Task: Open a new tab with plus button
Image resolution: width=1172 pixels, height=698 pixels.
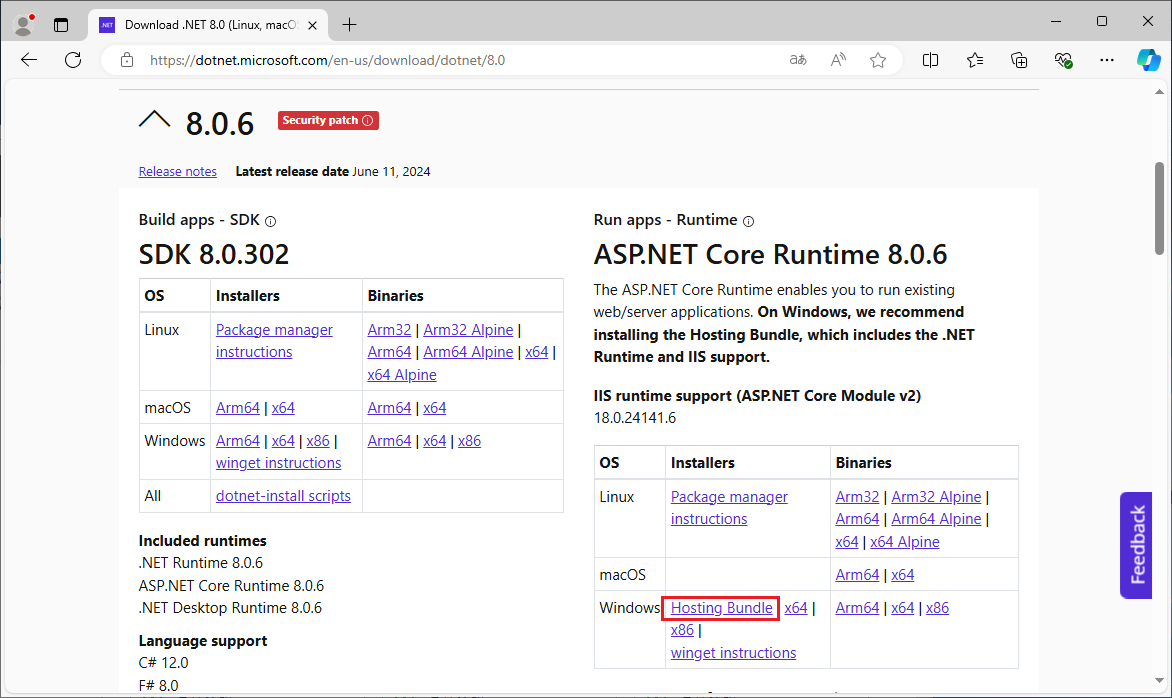Action: [349, 25]
